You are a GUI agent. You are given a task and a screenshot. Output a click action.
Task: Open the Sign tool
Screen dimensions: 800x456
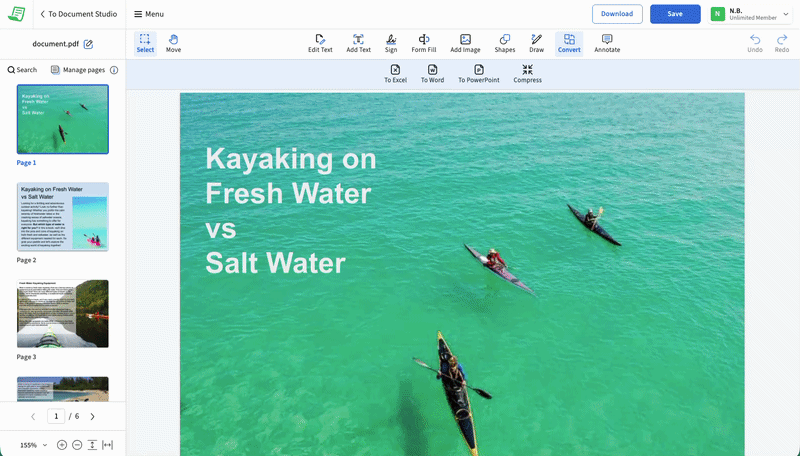(x=391, y=43)
